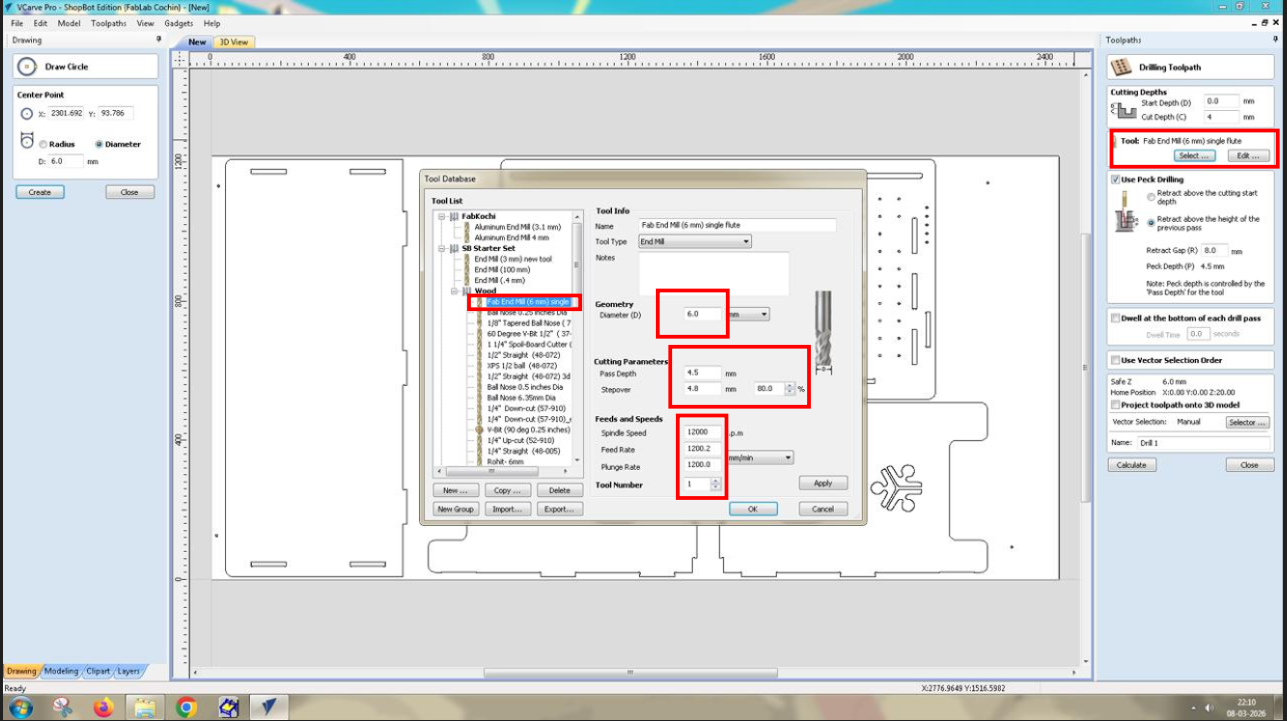Click the VCarve Pro taskbar icon

point(268,708)
